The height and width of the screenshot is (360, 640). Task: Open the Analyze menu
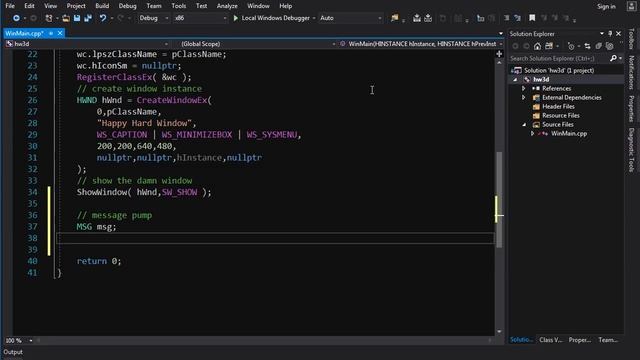(x=227, y=6)
